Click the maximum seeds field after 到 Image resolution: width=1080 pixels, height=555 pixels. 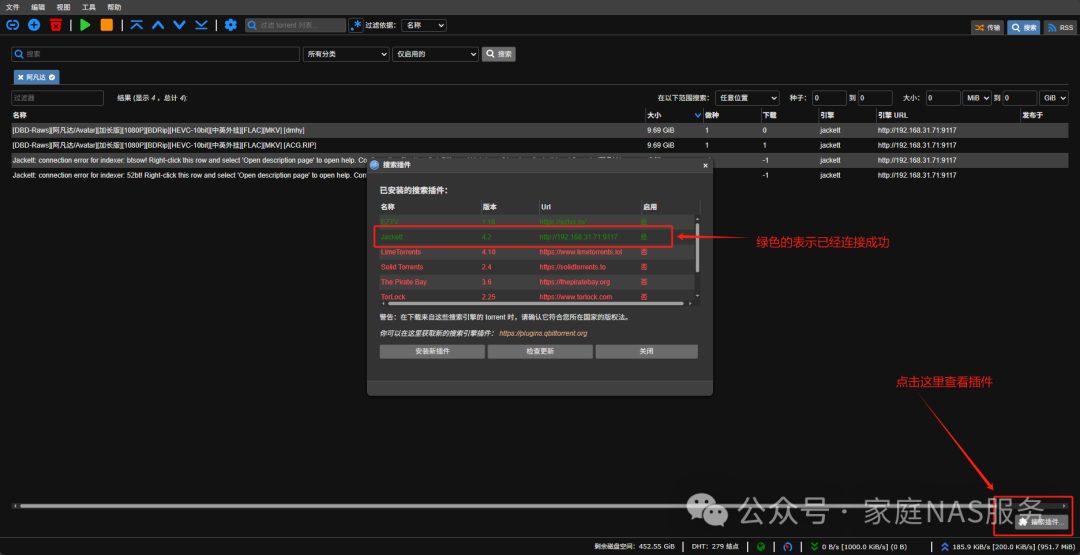click(875, 98)
